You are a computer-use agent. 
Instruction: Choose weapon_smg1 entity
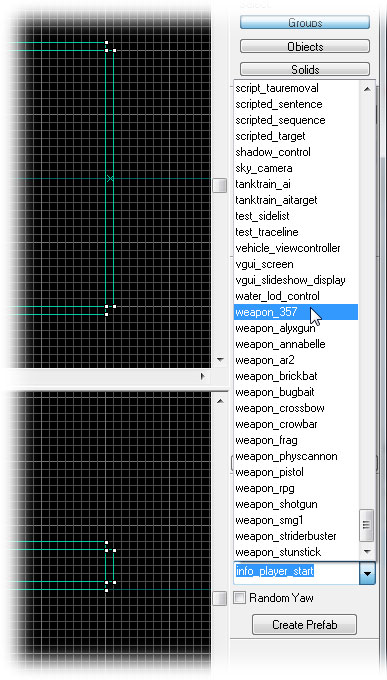click(296, 520)
